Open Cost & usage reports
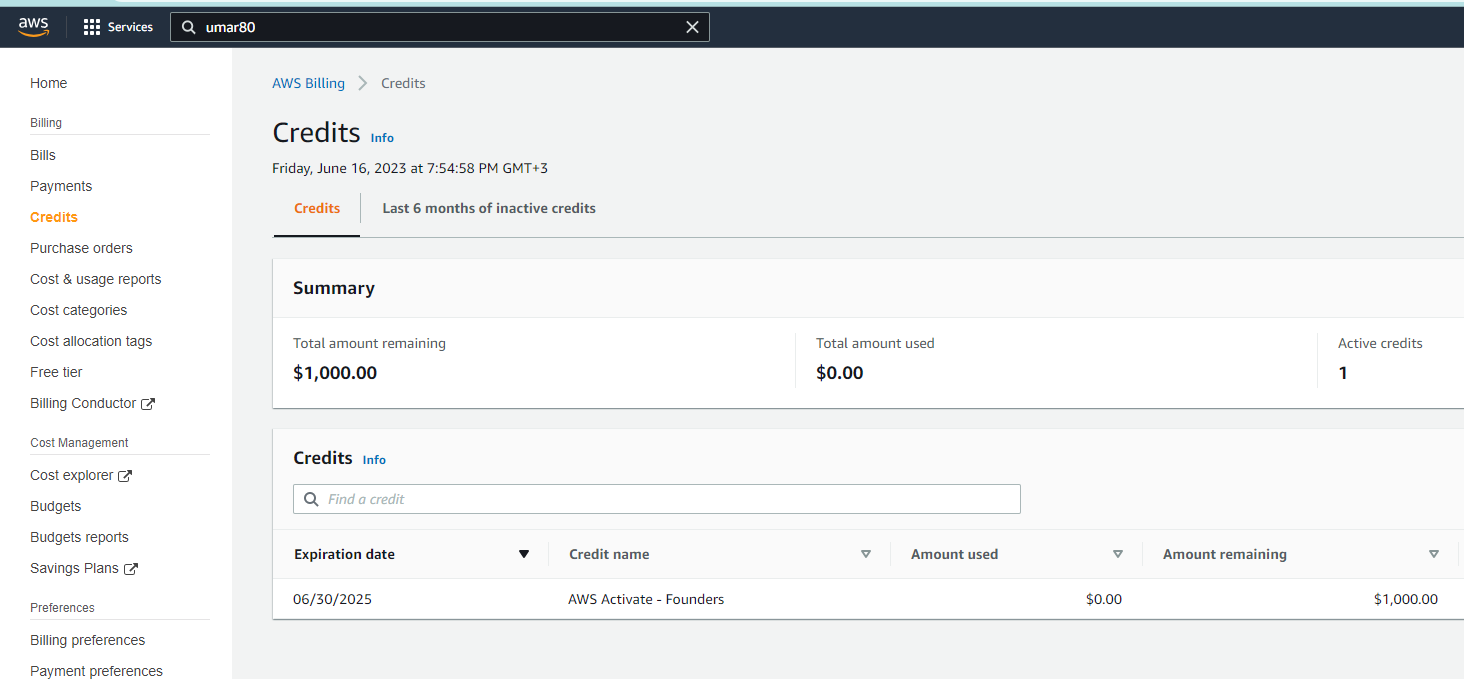This screenshot has width=1464, height=679. click(x=96, y=279)
